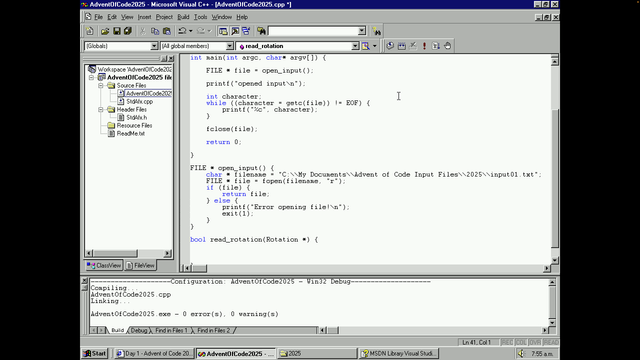
Task: Click the New Text File toolbar icon
Action: point(90,31)
